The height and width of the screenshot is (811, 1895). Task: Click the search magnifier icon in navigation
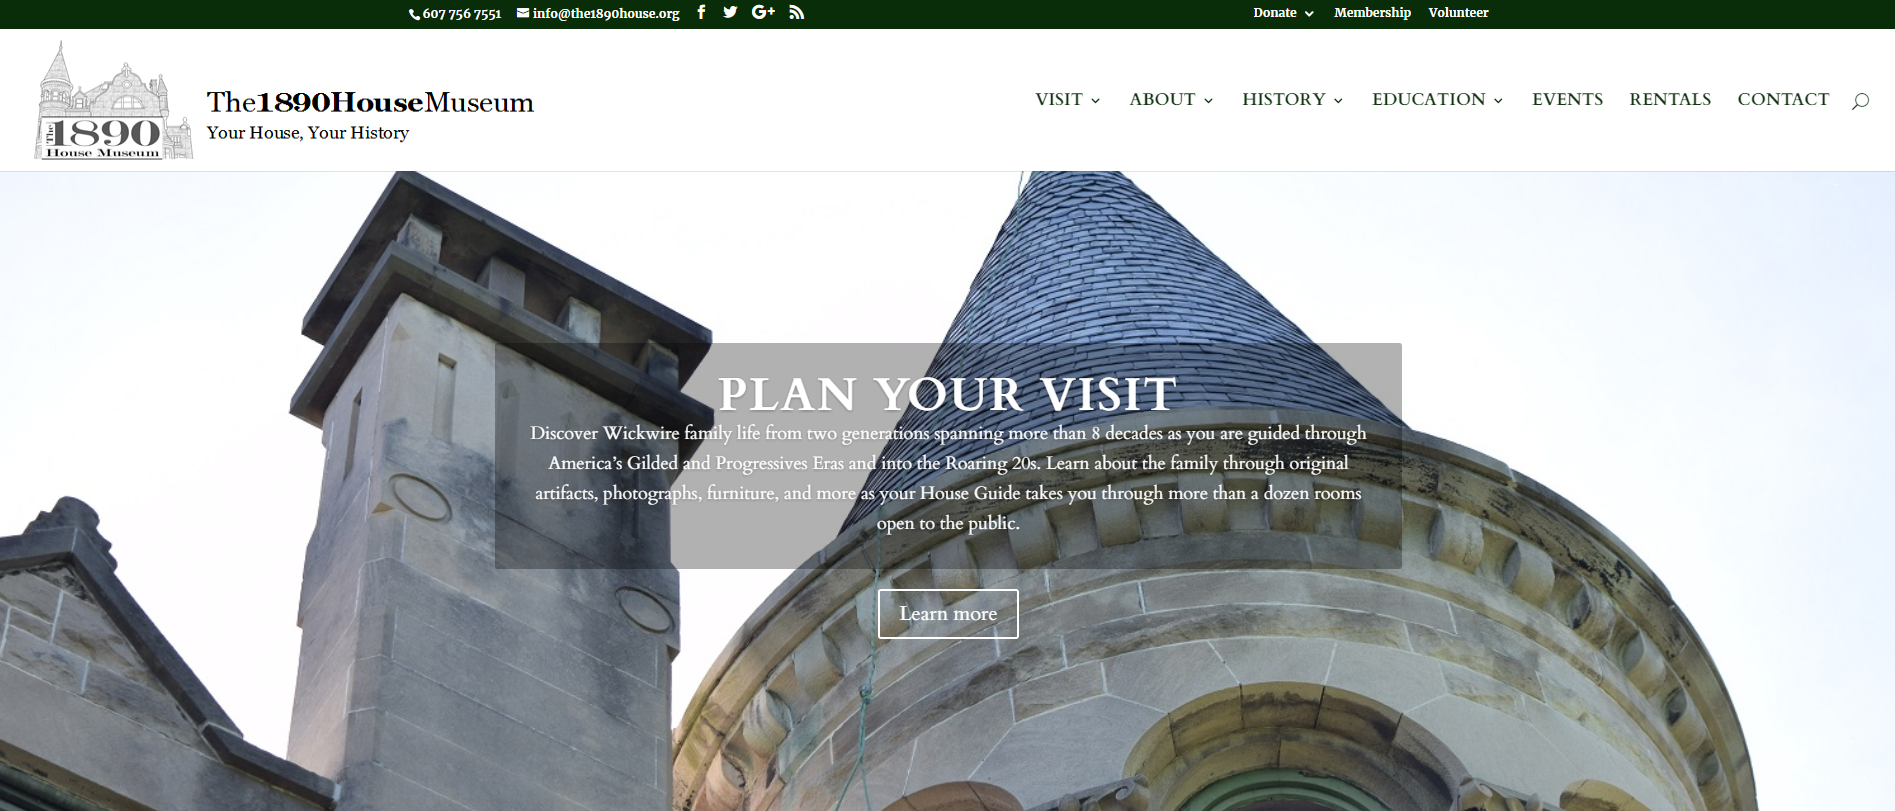(1860, 100)
